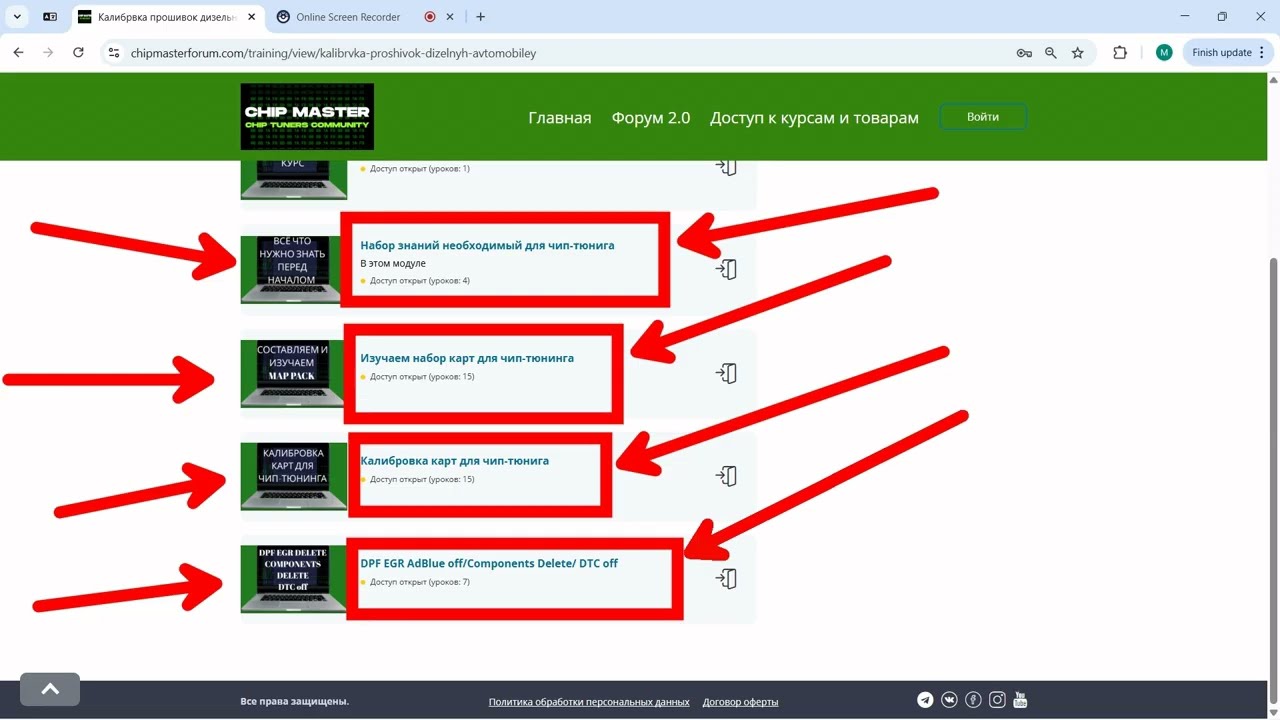This screenshot has width=1280, height=720.
Task: Click the Войти login button
Action: (x=983, y=117)
